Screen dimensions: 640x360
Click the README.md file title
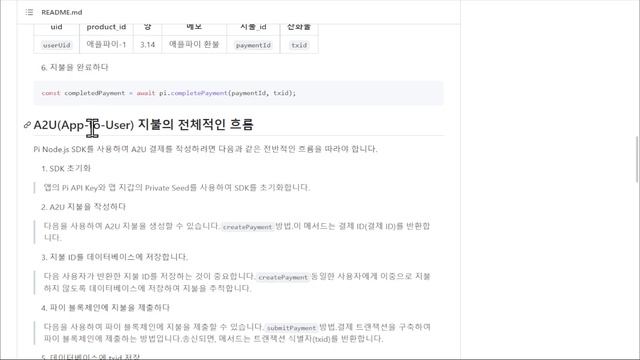[62, 12]
